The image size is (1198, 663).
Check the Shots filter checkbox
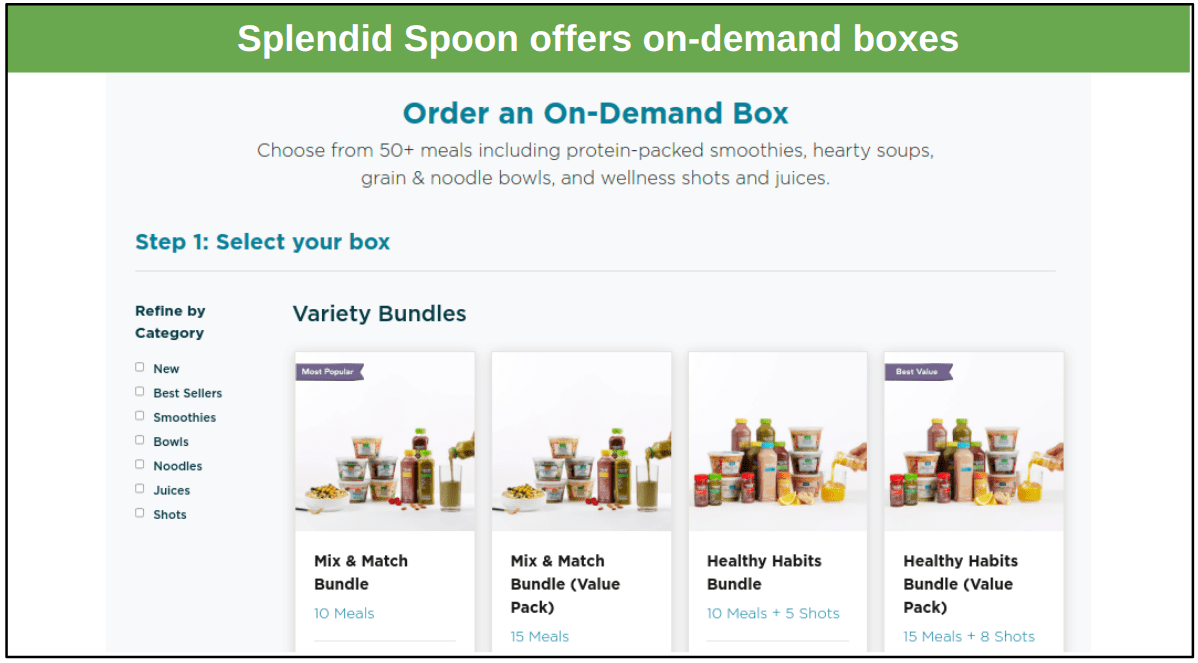coord(140,513)
